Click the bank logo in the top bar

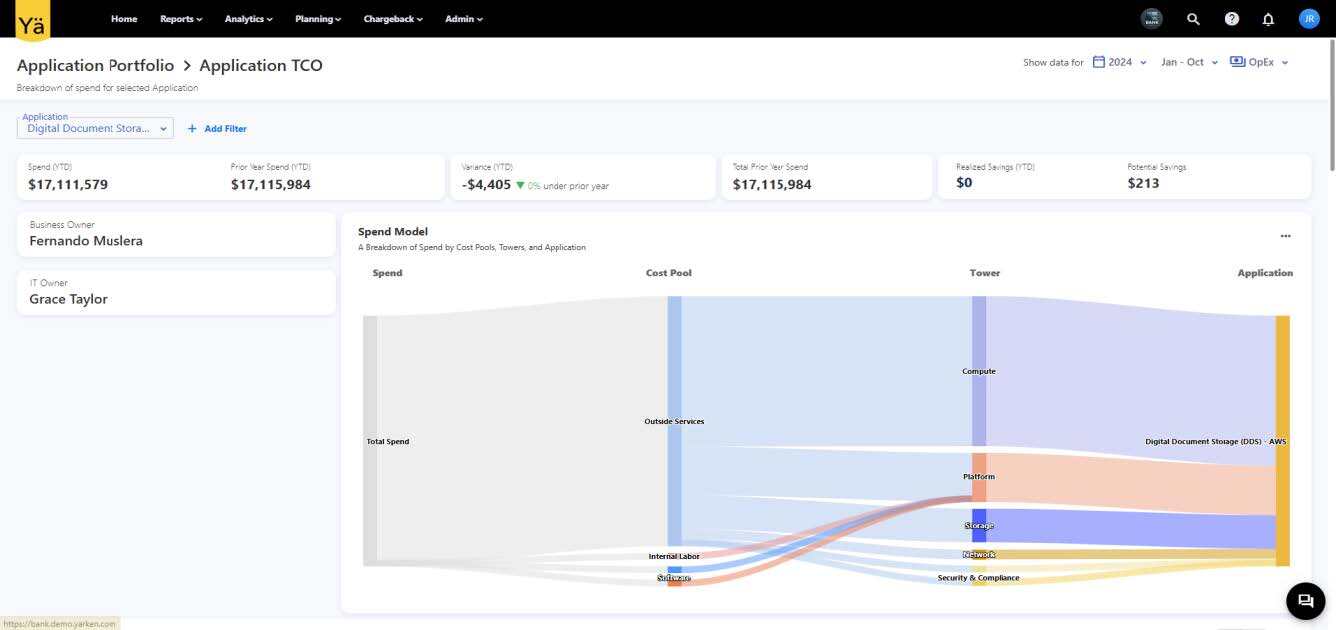pos(1151,18)
